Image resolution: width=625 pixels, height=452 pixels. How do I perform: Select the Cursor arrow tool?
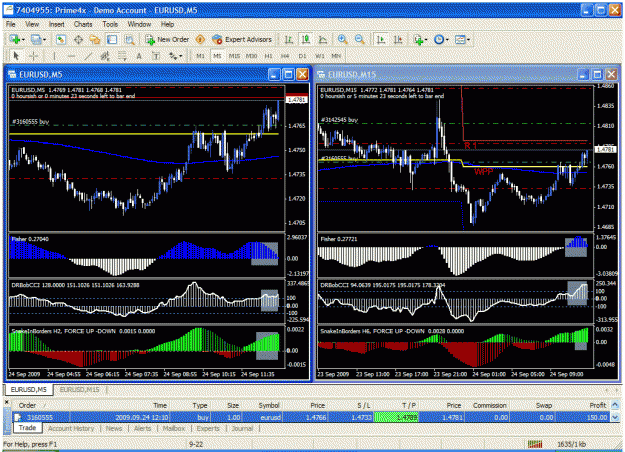[x=16, y=56]
